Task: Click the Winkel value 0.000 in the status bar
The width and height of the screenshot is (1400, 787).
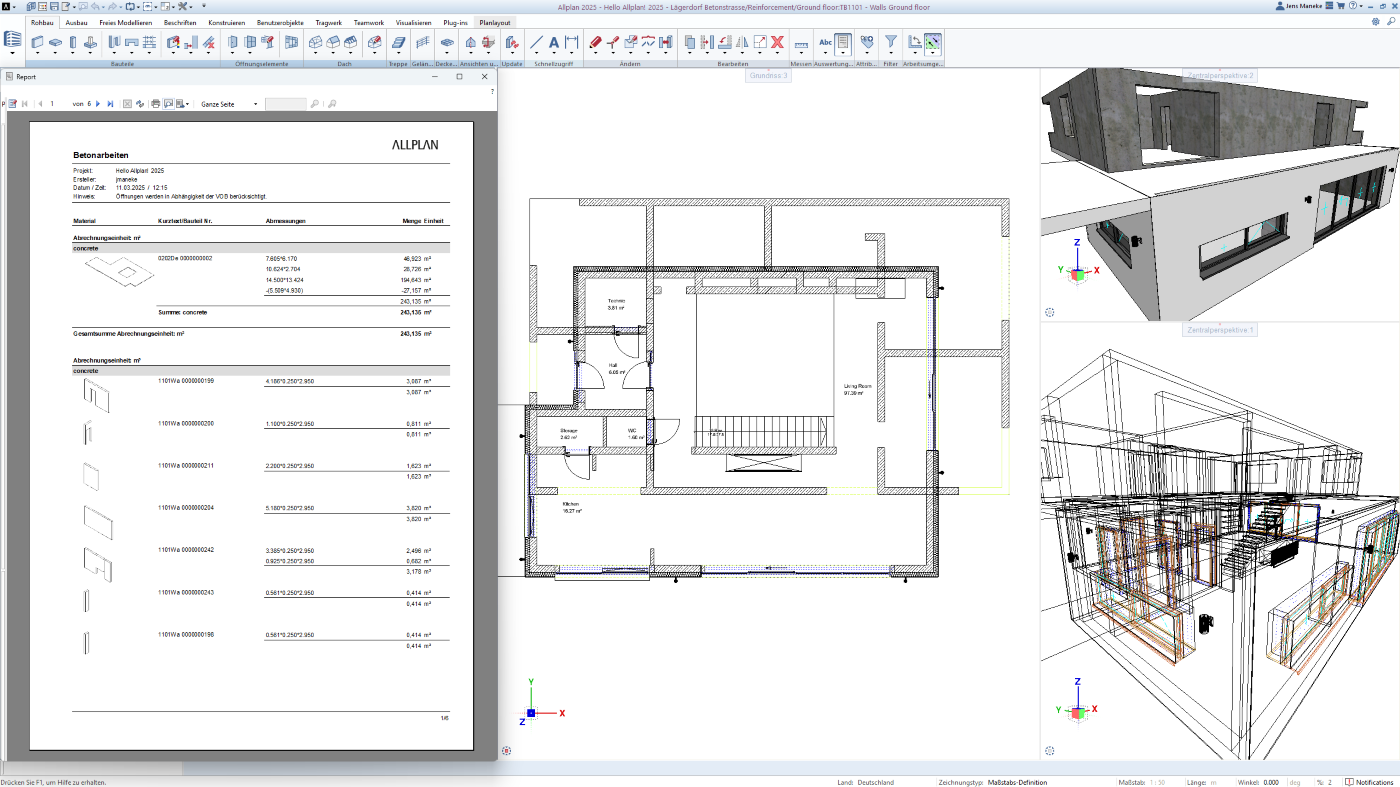Action: [x=1270, y=782]
